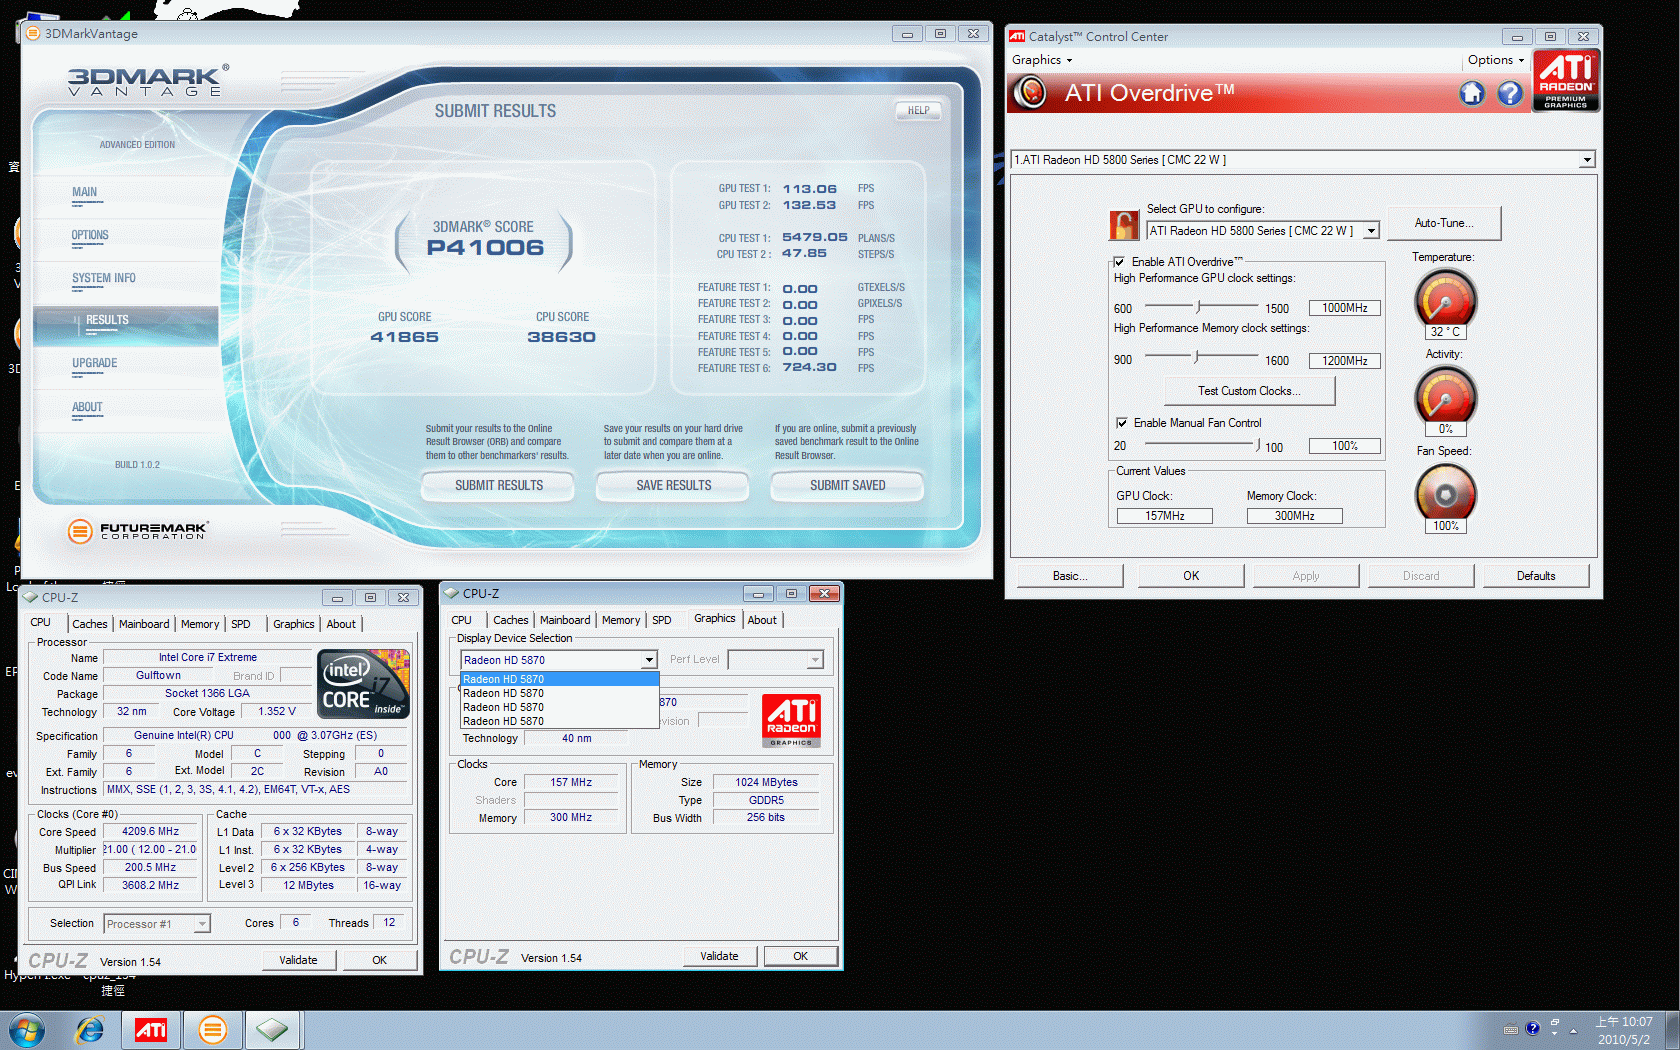Show hidden system tray icons arrow
Screen dimensions: 1680x1050
click(1574, 1030)
